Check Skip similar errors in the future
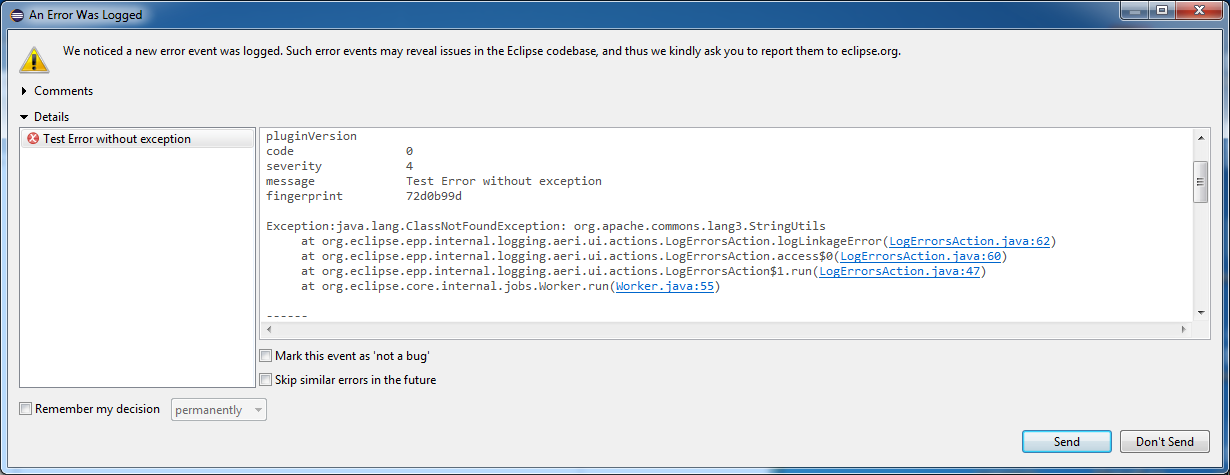Viewport: 1230px width, 475px height. coord(266,380)
